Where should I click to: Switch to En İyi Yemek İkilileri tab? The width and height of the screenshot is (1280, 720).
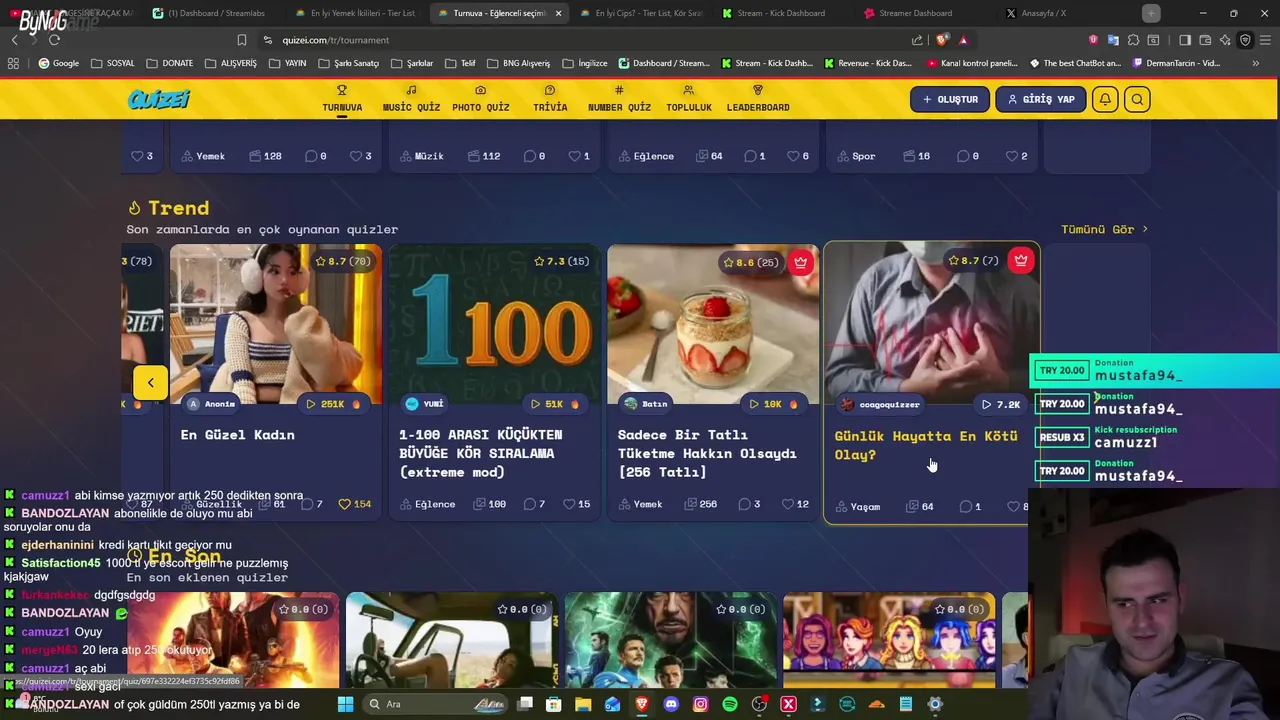(x=355, y=13)
